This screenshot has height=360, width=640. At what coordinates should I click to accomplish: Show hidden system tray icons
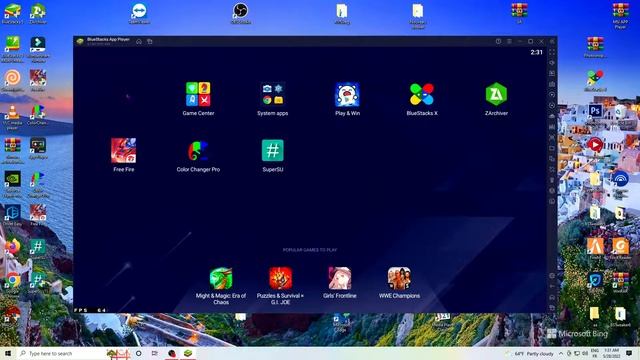[x=561, y=353]
